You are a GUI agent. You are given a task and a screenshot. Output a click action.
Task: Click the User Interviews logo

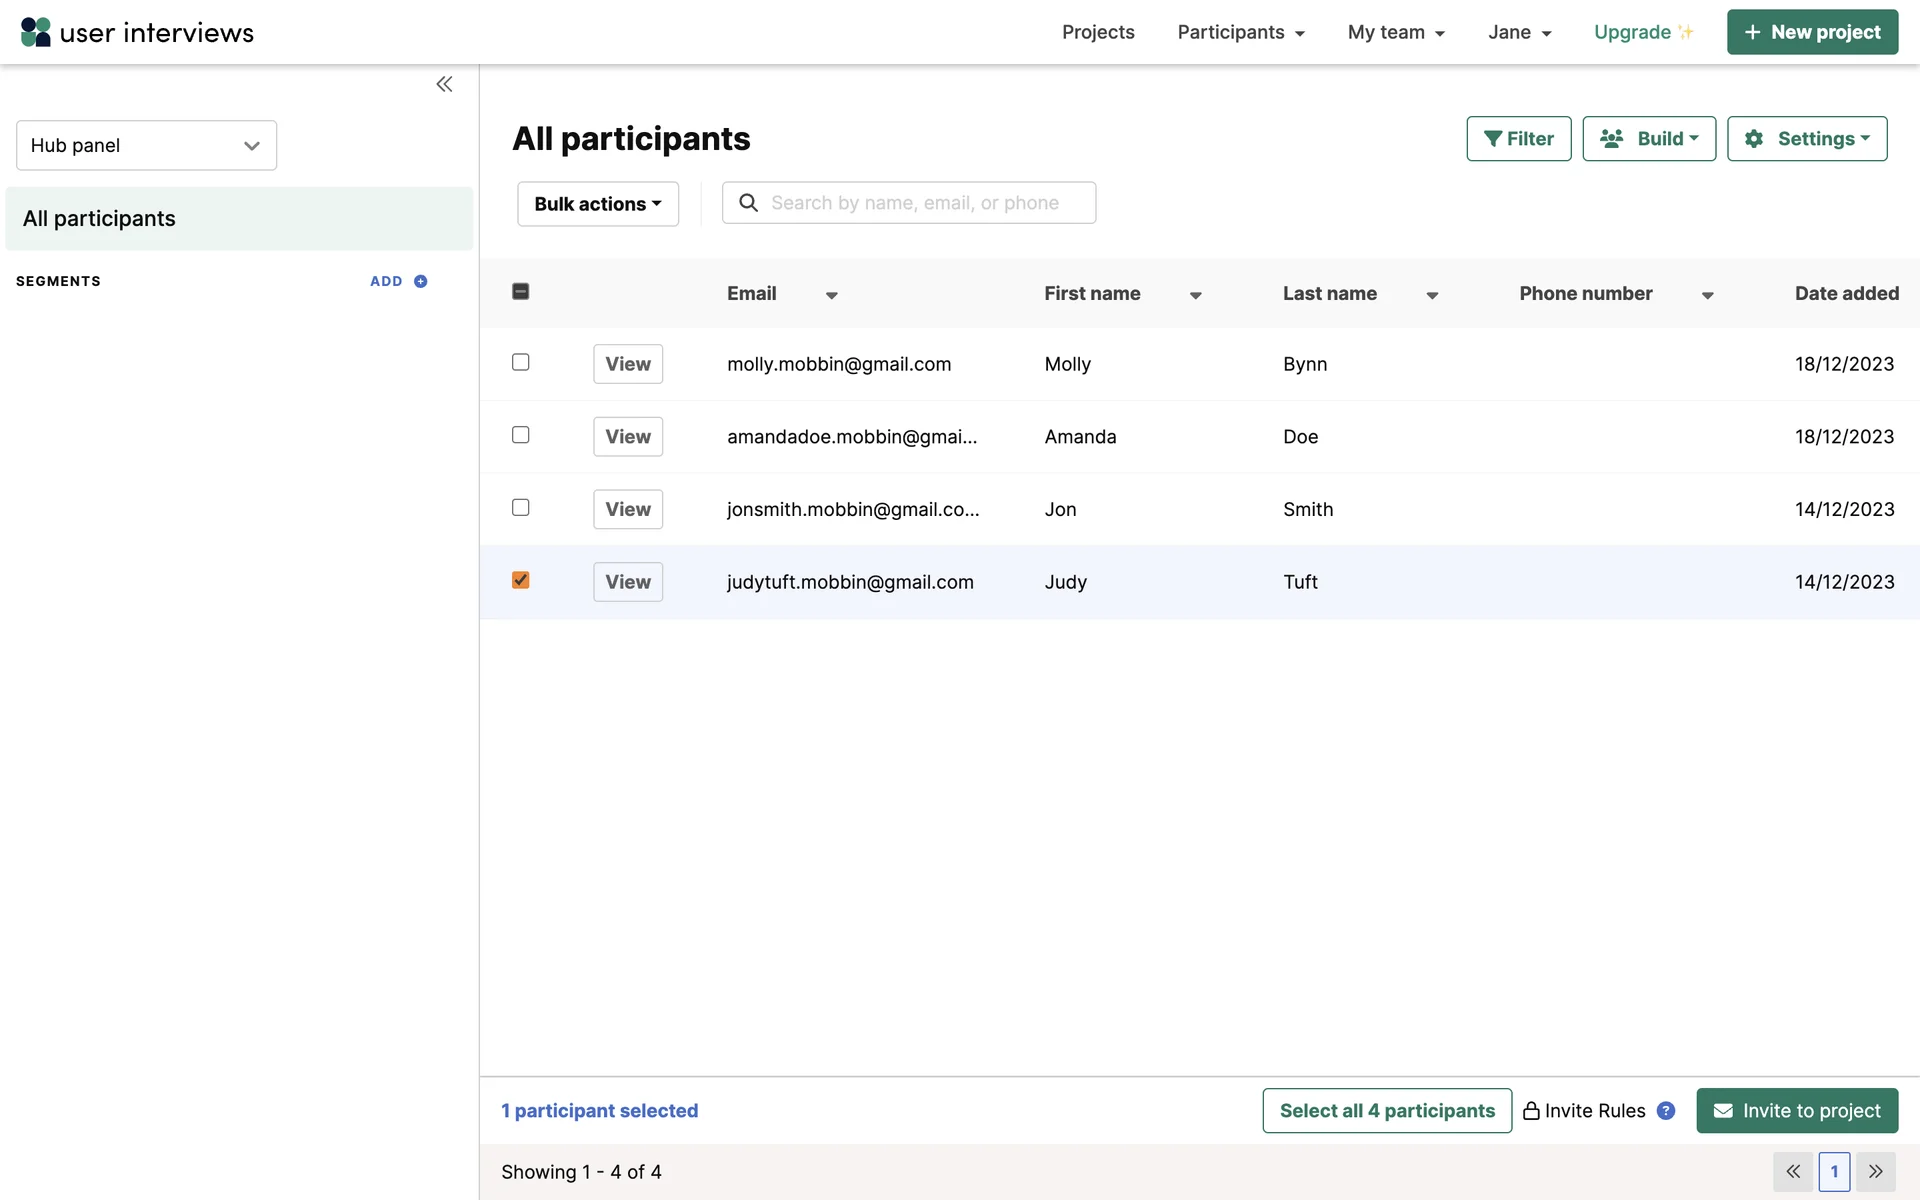(137, 32)
